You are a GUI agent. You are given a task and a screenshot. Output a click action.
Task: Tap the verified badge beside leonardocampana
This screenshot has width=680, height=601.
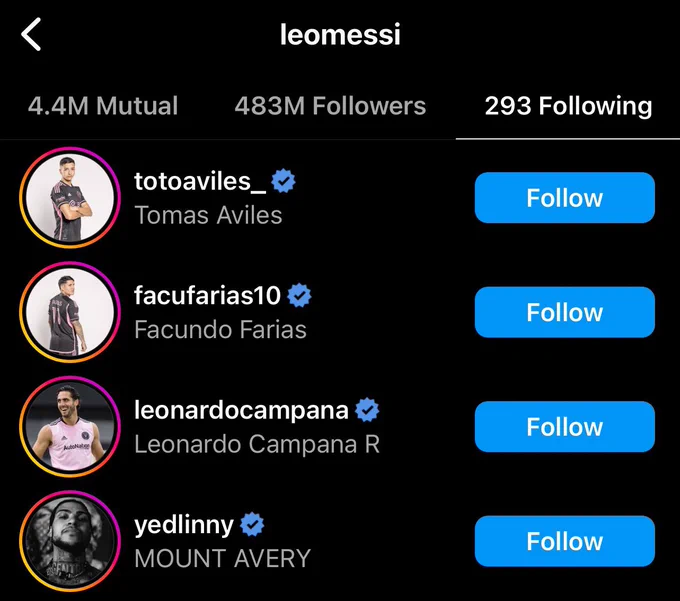[367, 409]
